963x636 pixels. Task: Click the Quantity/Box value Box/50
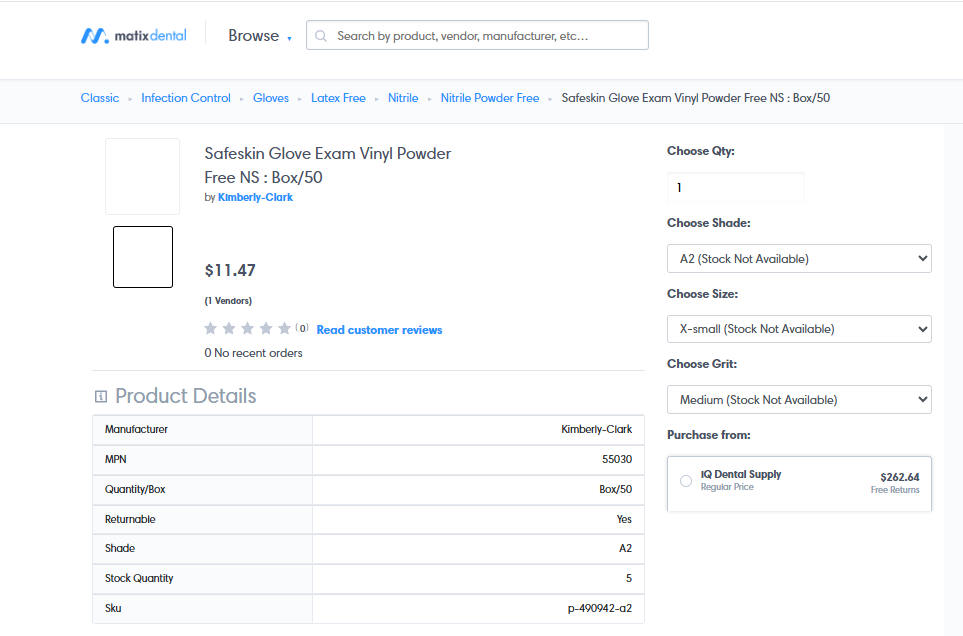coord(615,489)
